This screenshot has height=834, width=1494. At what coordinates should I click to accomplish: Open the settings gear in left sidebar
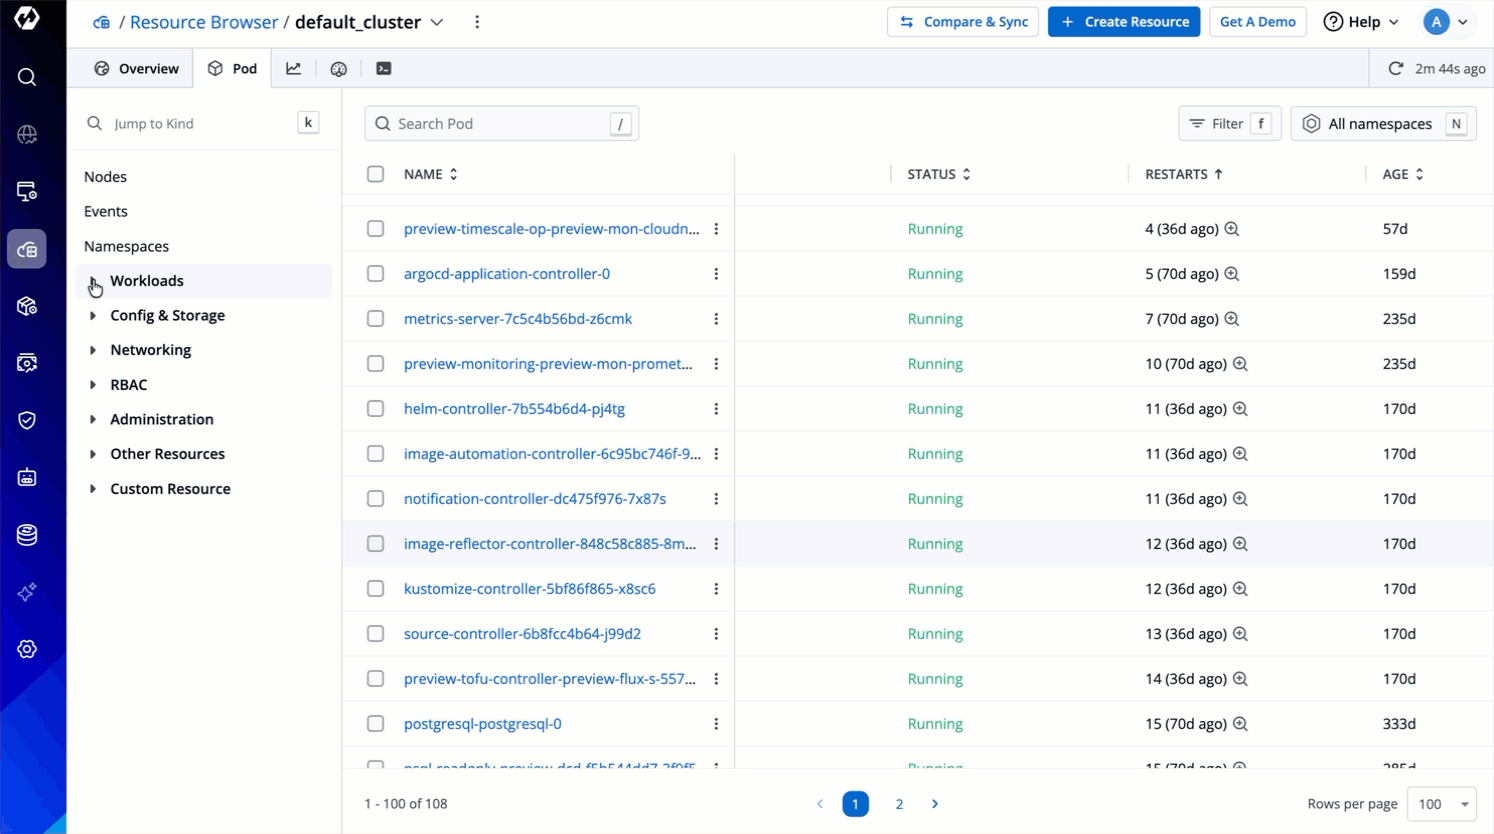coord(27,649)
